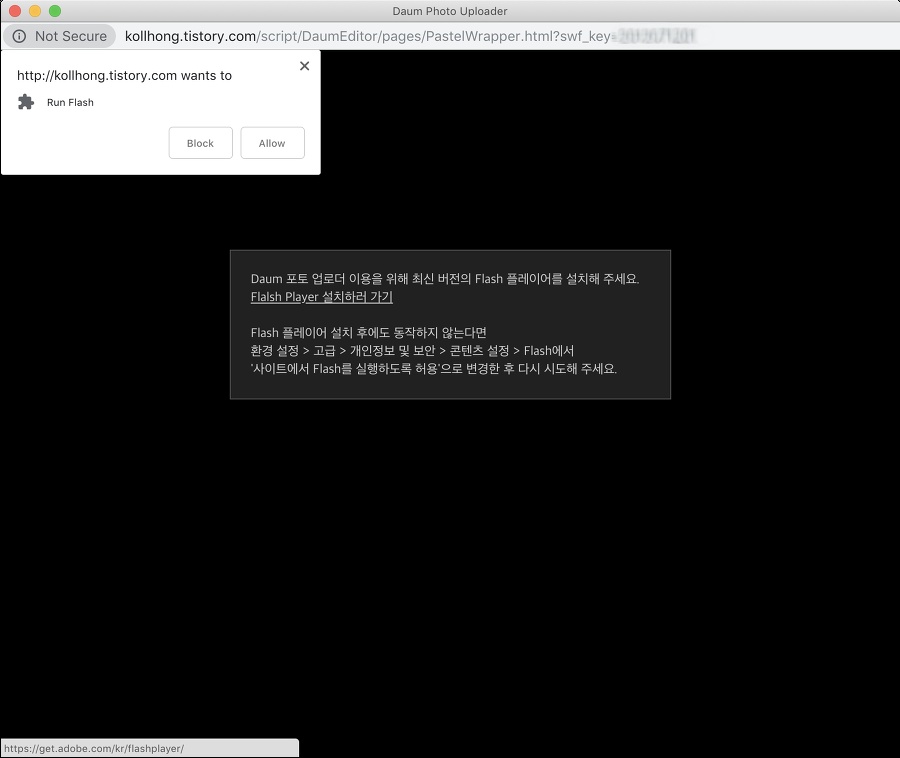Click the "wants to" permission heading
This screenshot has height=758, width=900.
pyautogui.click(x=124, y=75)
